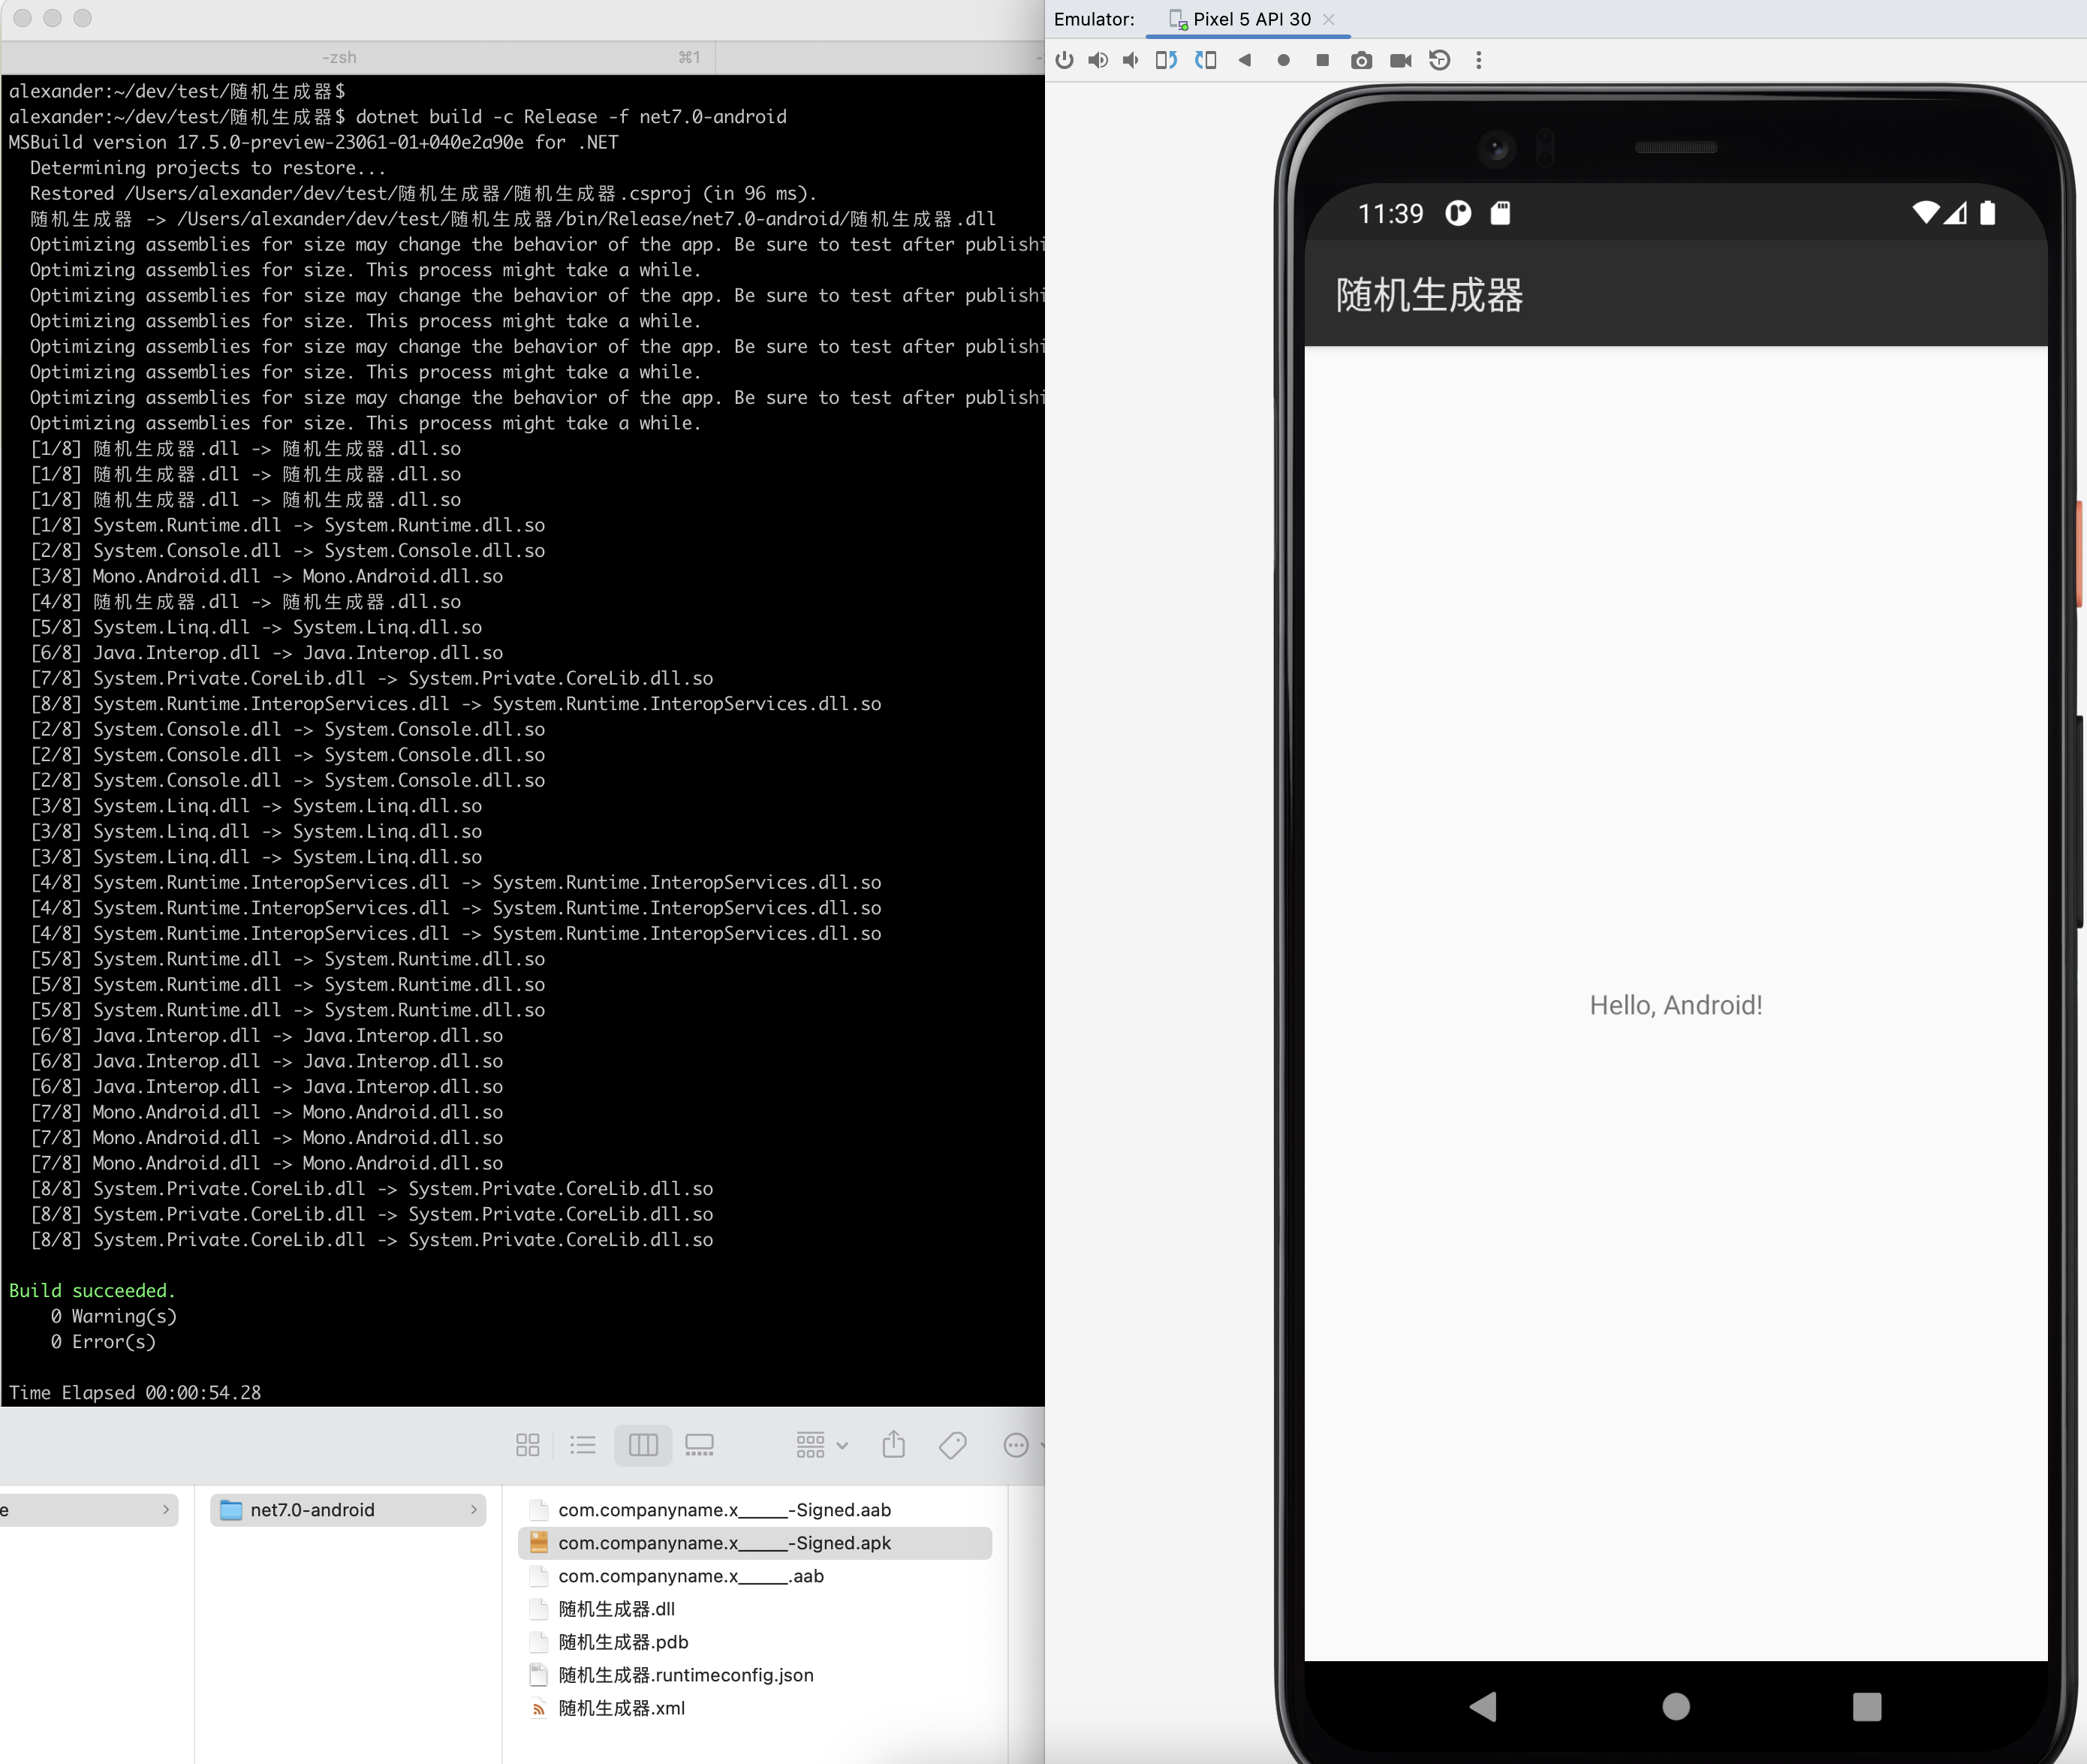Capture a screenshot using the emulator camera icon

tap(1361, 60)
